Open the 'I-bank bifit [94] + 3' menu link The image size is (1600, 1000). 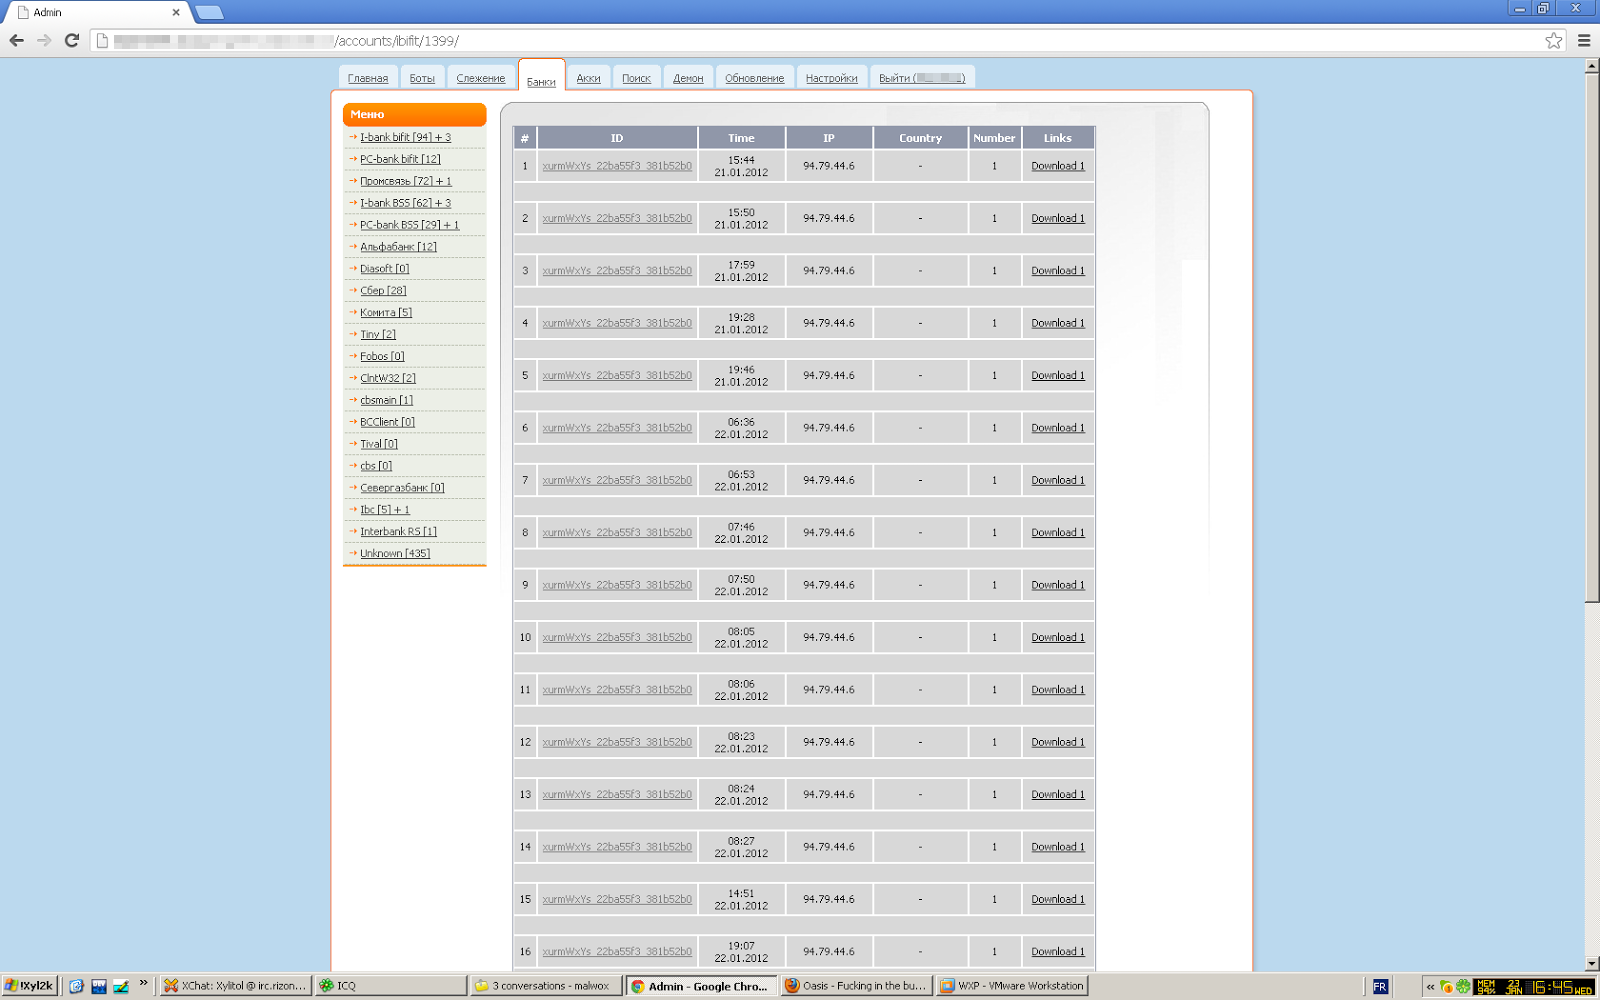click(406, 138)
